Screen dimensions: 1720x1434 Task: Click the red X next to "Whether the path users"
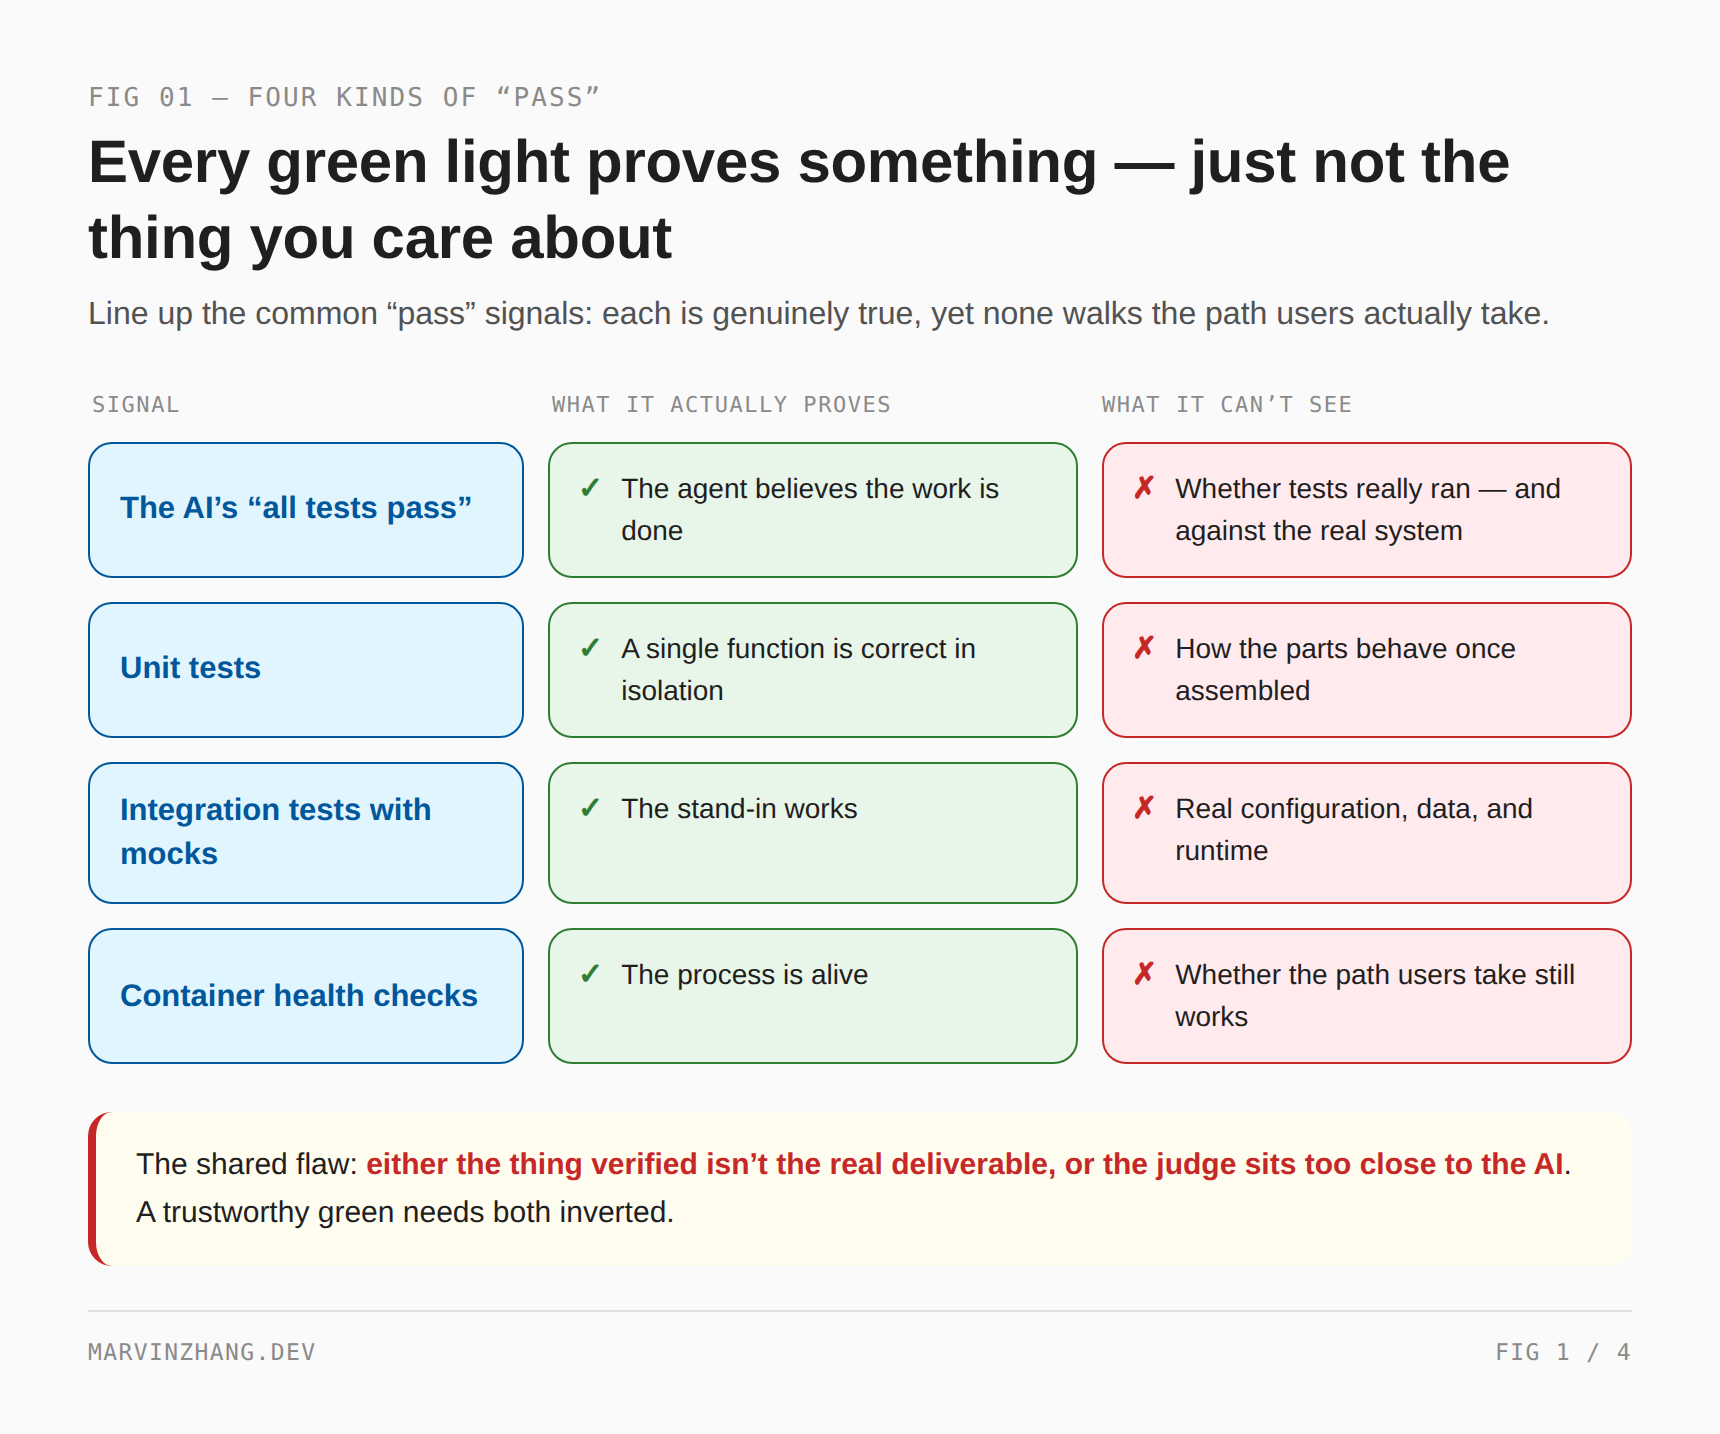tap(1144, 974)
